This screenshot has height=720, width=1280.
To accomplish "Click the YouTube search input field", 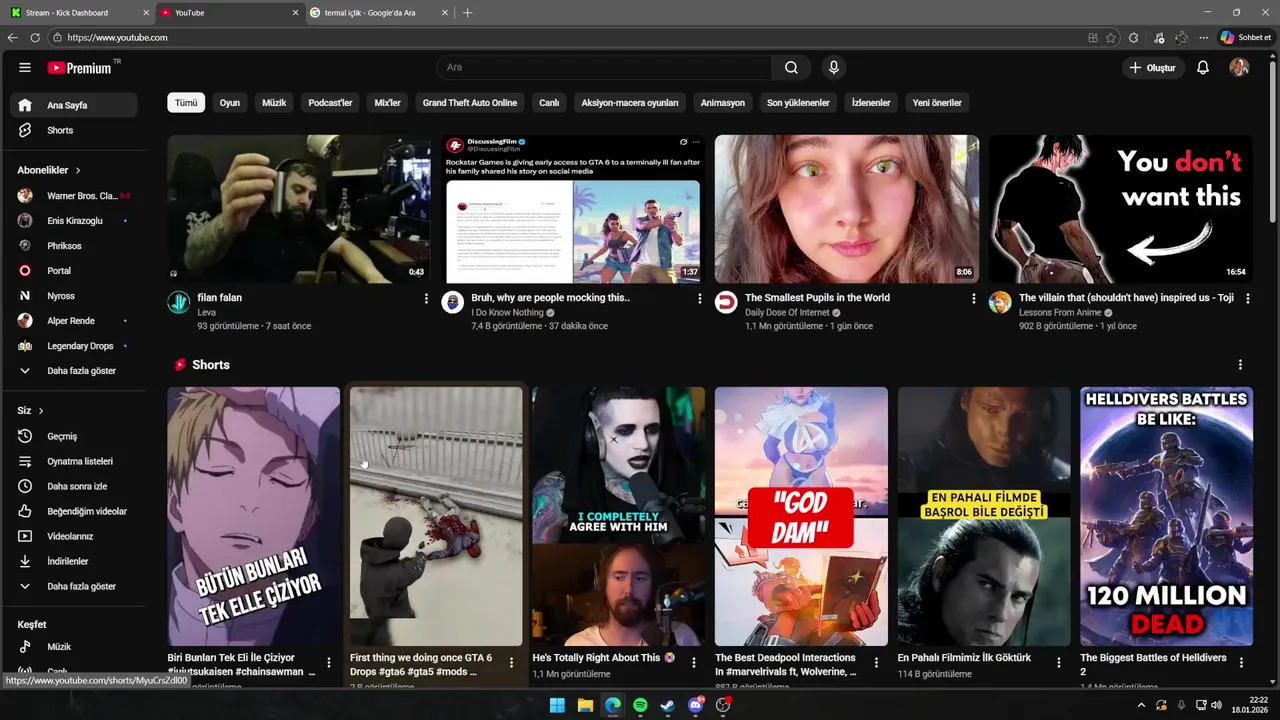I will coord(603,68).
